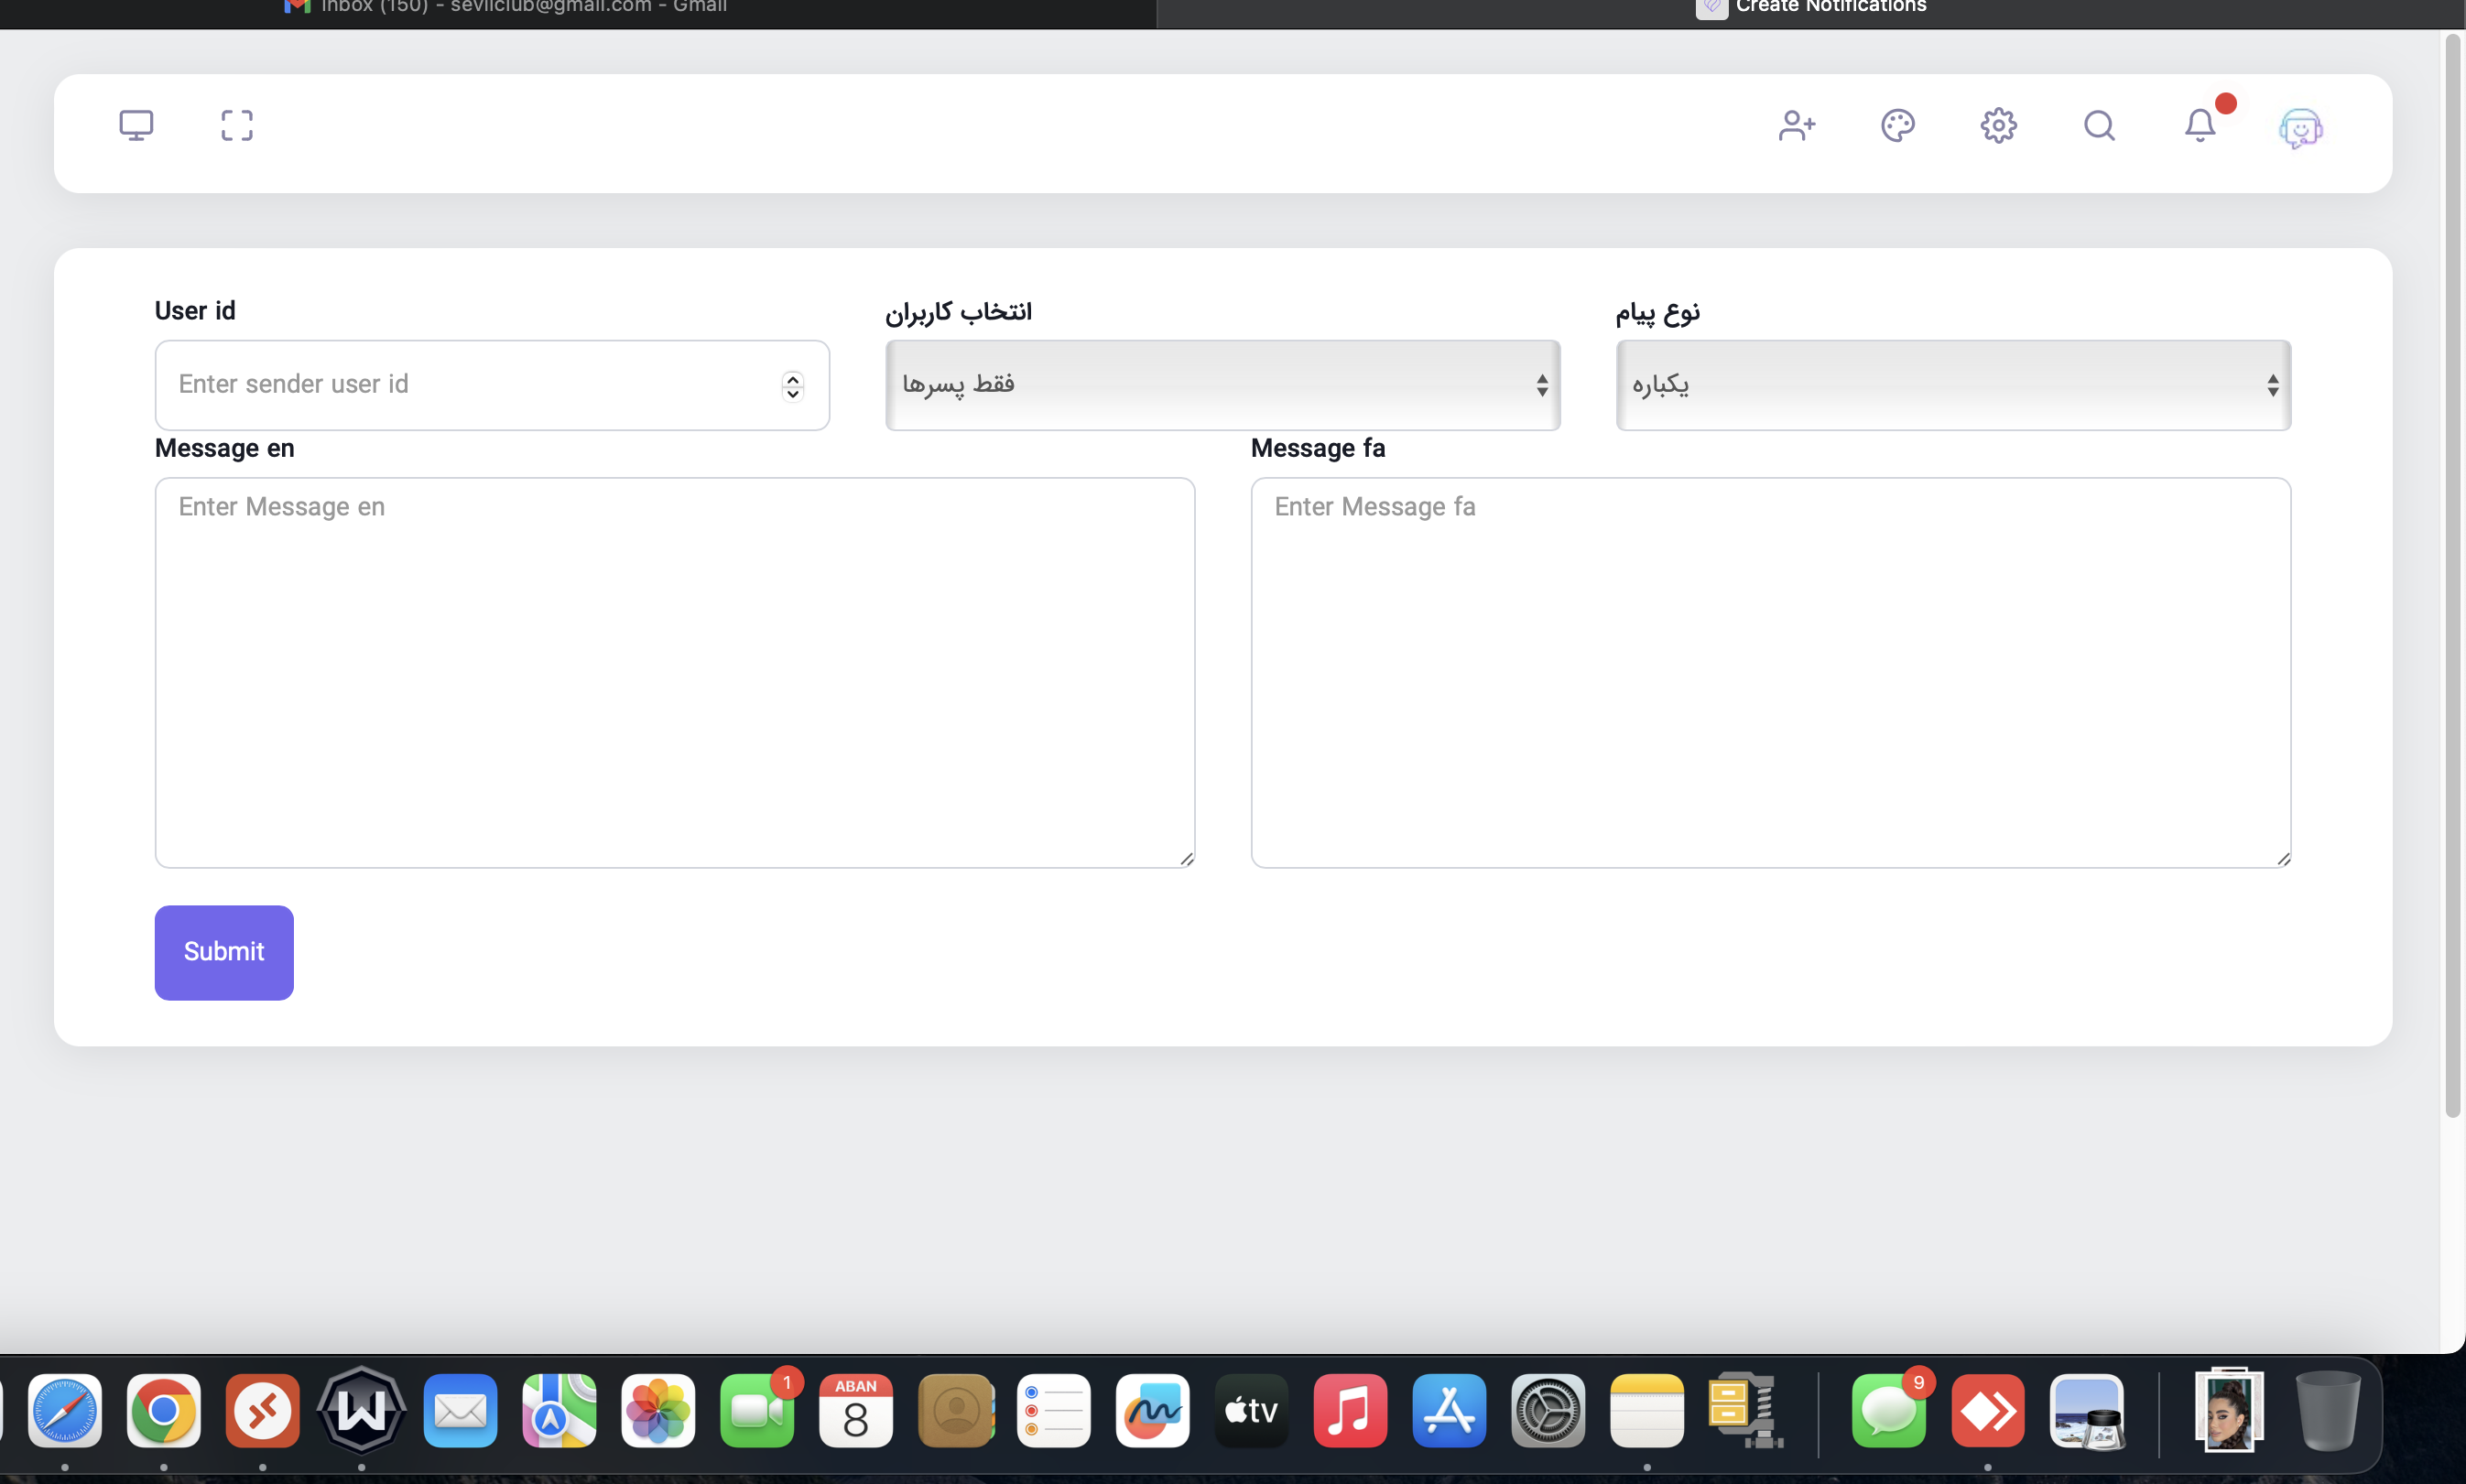This screenshot has width=2466, height=1484.
Task: Click the page vertical scrollbar
Action: tap(2452, 575)
